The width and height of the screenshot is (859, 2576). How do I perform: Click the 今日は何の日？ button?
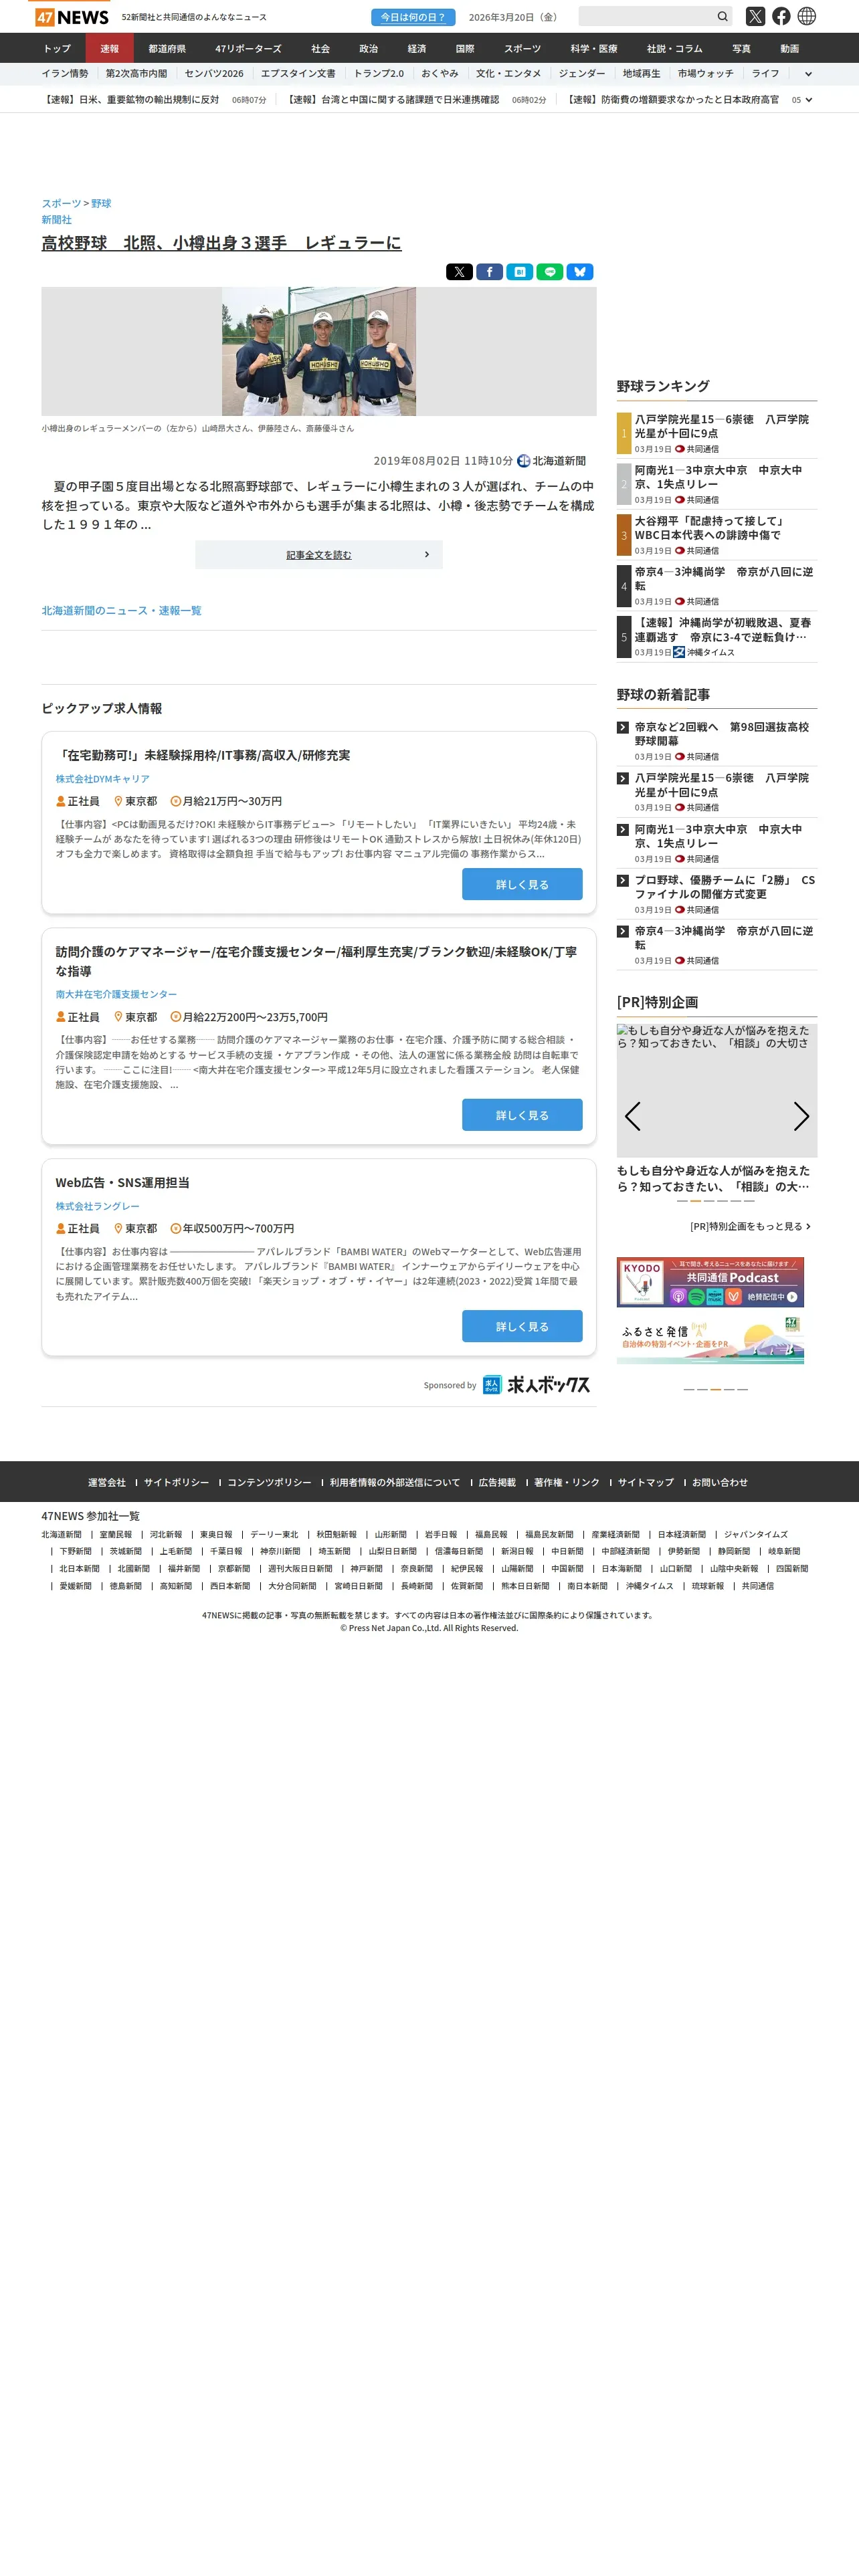tap(413, 17)
